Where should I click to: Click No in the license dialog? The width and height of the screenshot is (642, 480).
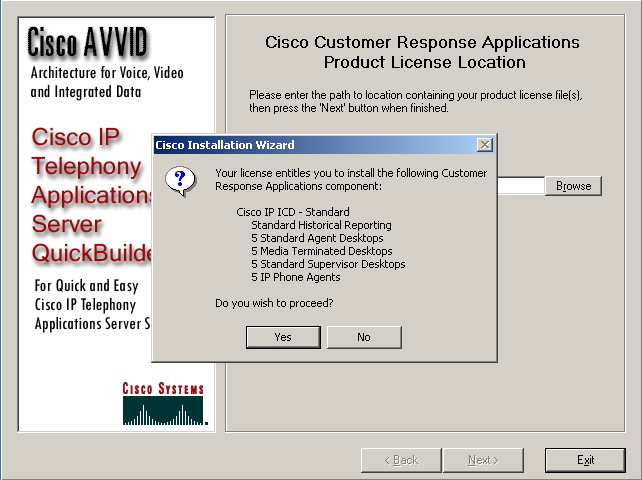click(364, 337)
